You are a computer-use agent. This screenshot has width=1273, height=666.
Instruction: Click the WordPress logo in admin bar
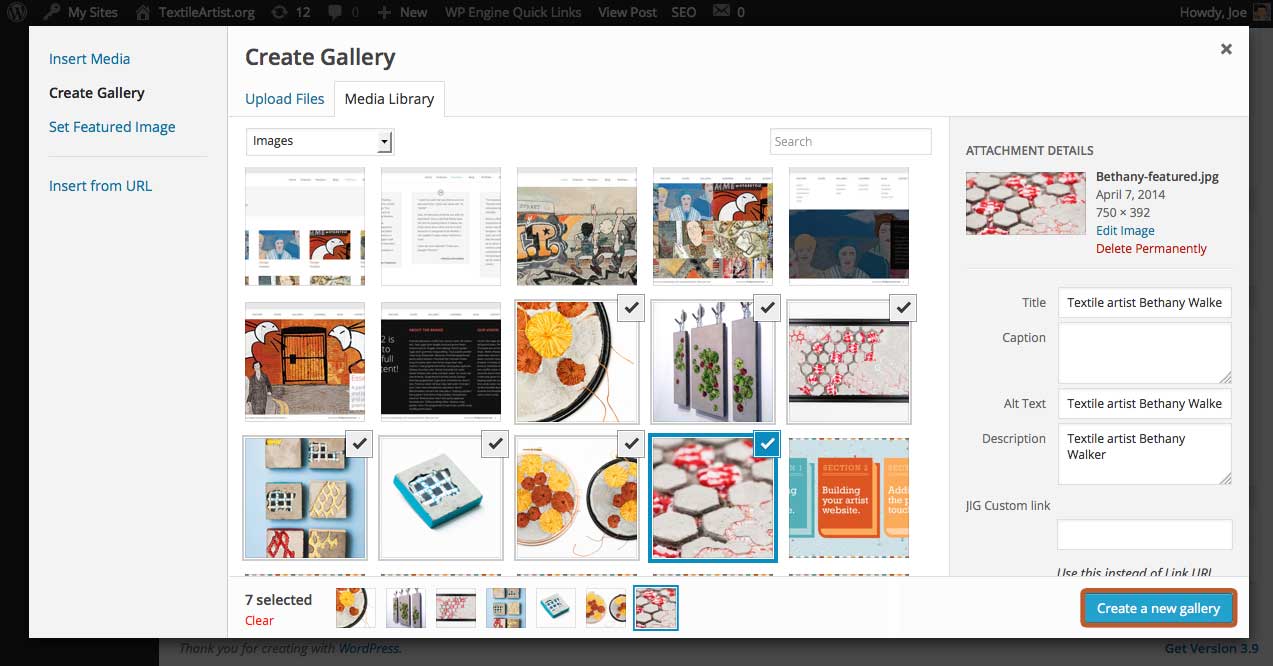[x=14, y=13]
